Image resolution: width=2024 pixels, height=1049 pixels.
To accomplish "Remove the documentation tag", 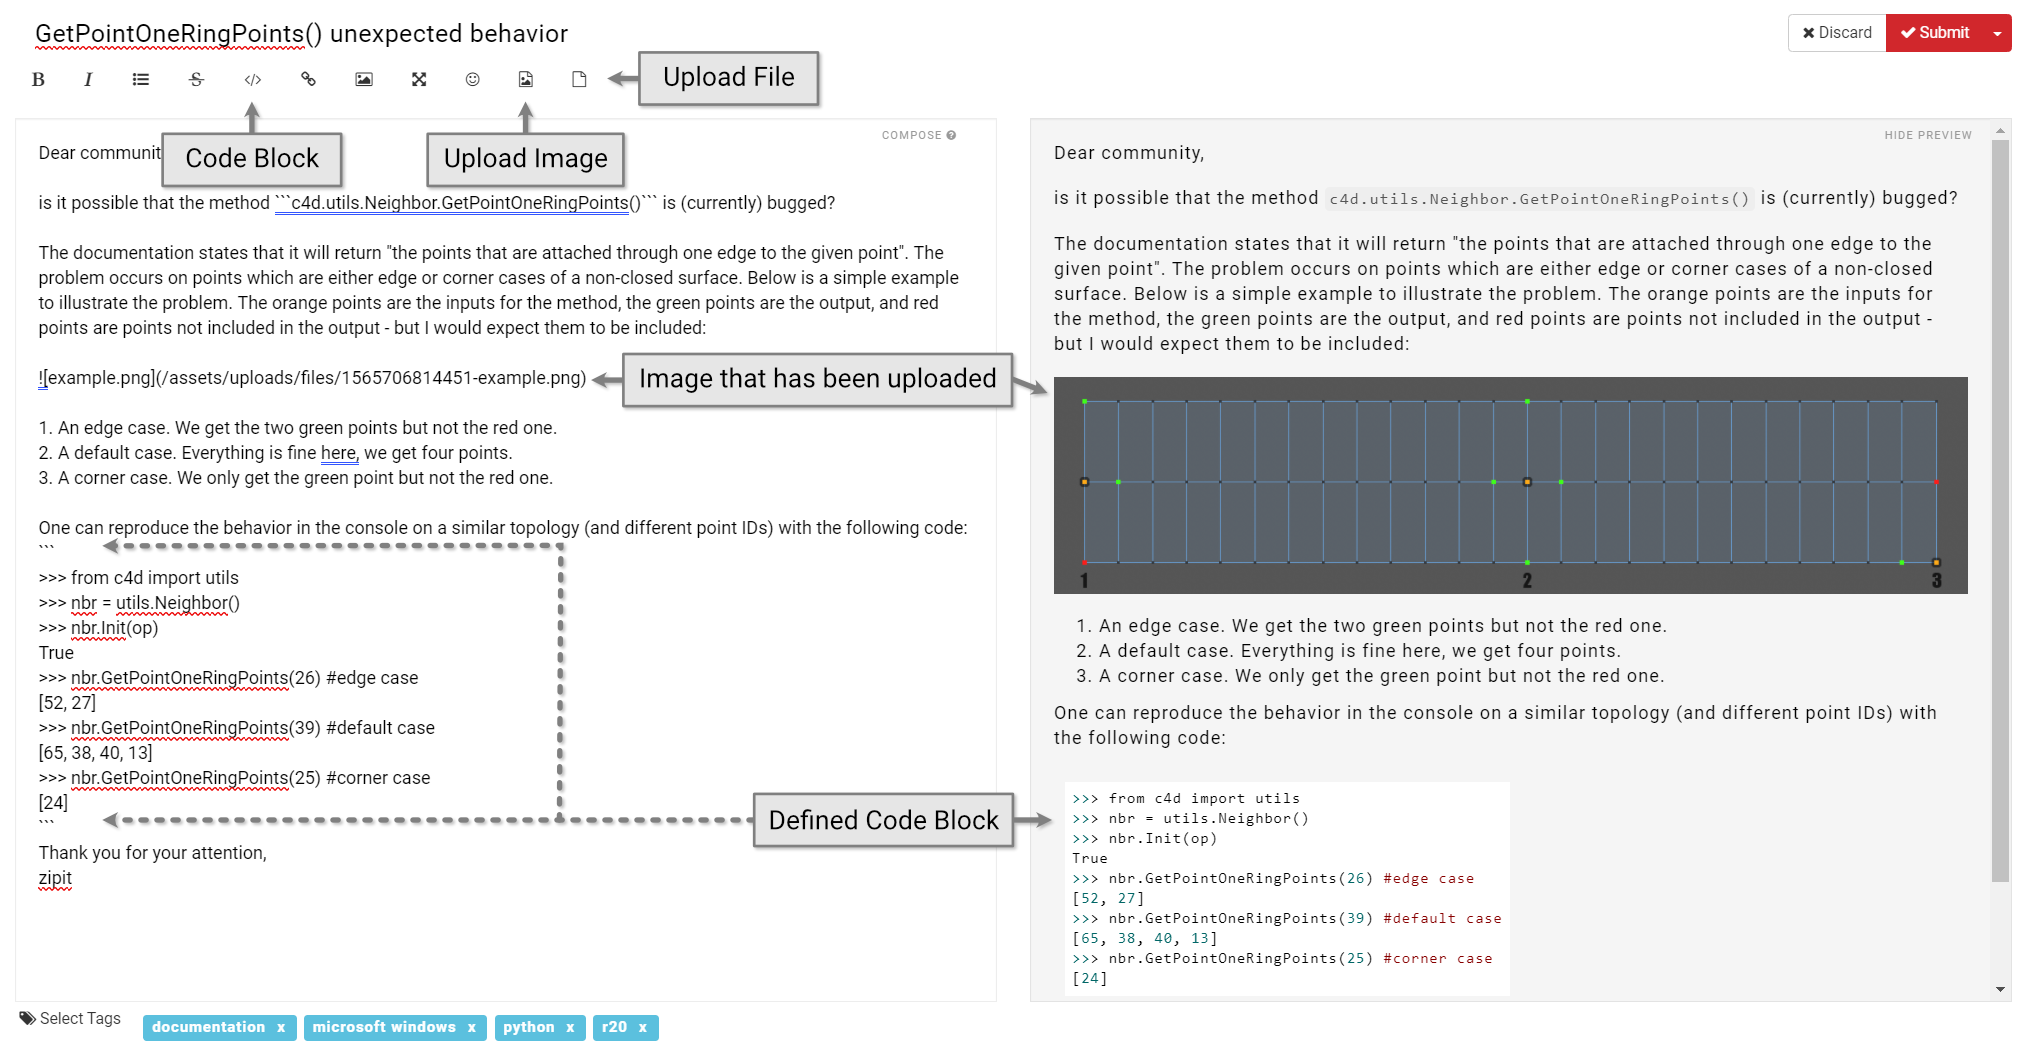I will pos(281,1027).
